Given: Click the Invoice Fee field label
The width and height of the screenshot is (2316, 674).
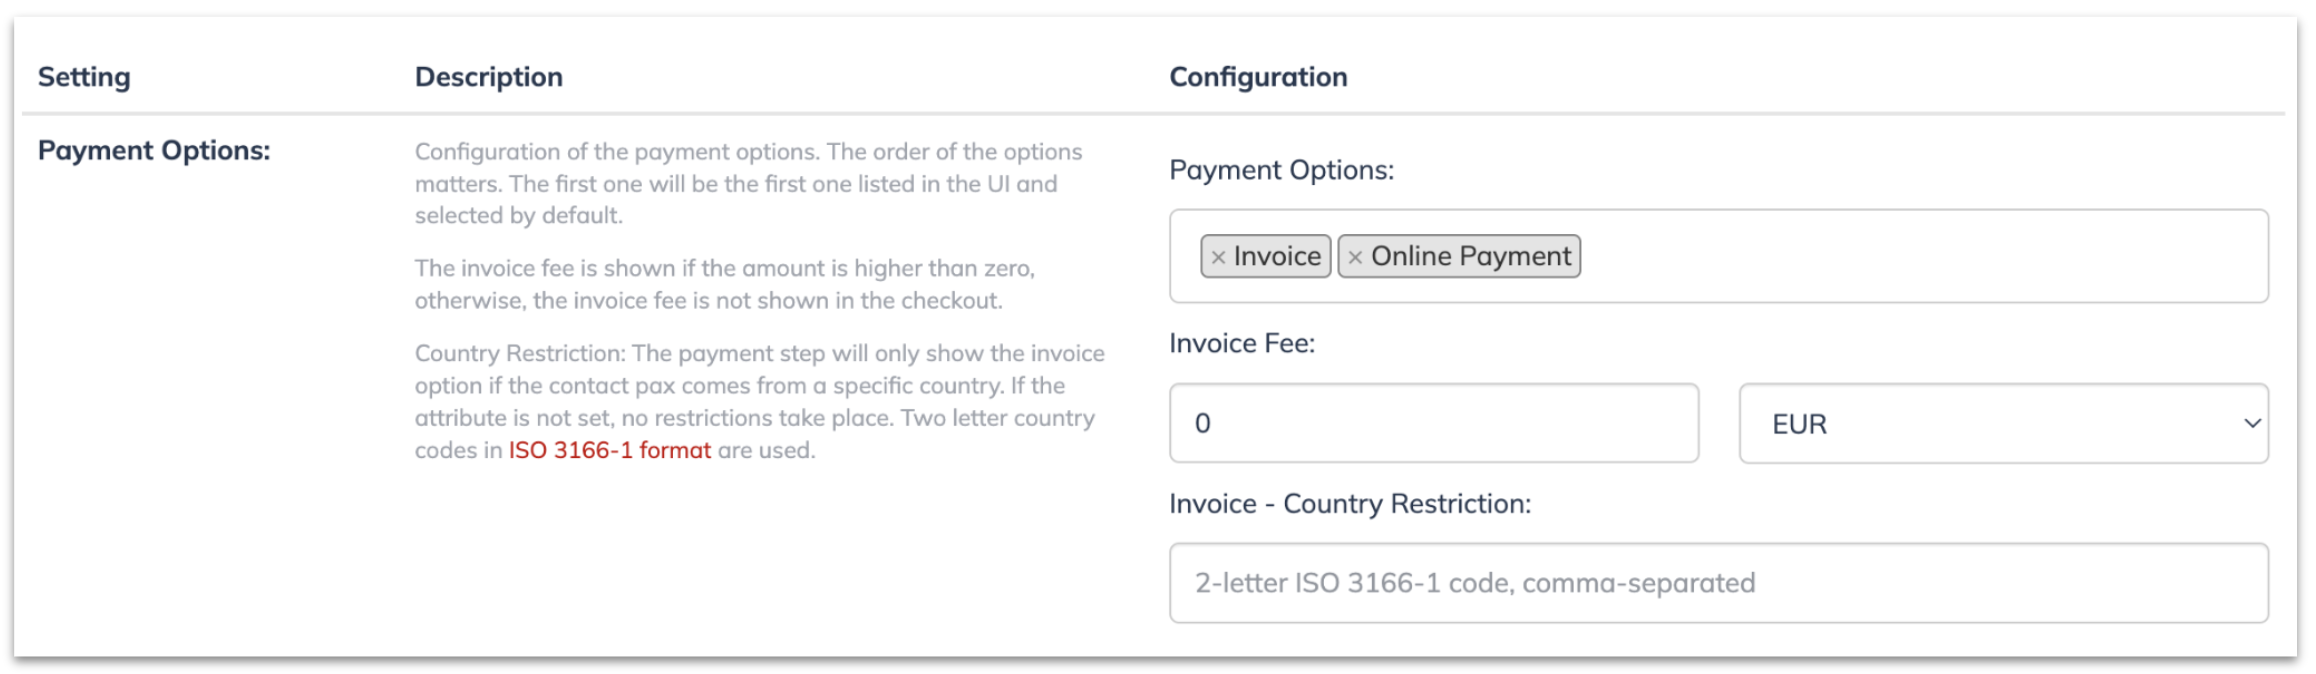Looking at the screenshot, I should [1242, 343].
